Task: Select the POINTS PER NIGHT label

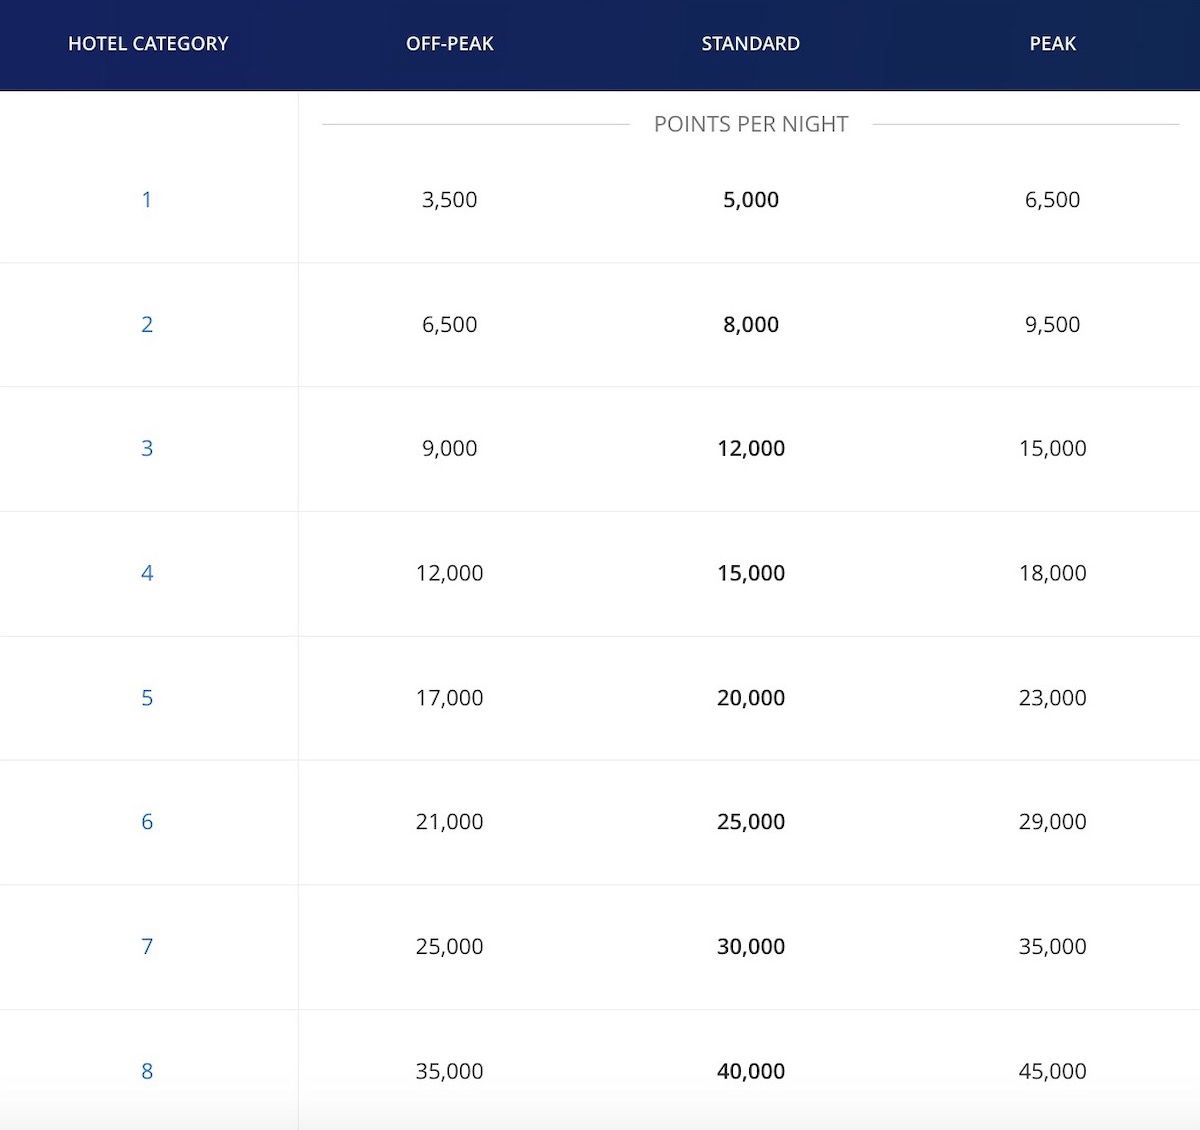Action: (x=751, y=124)
